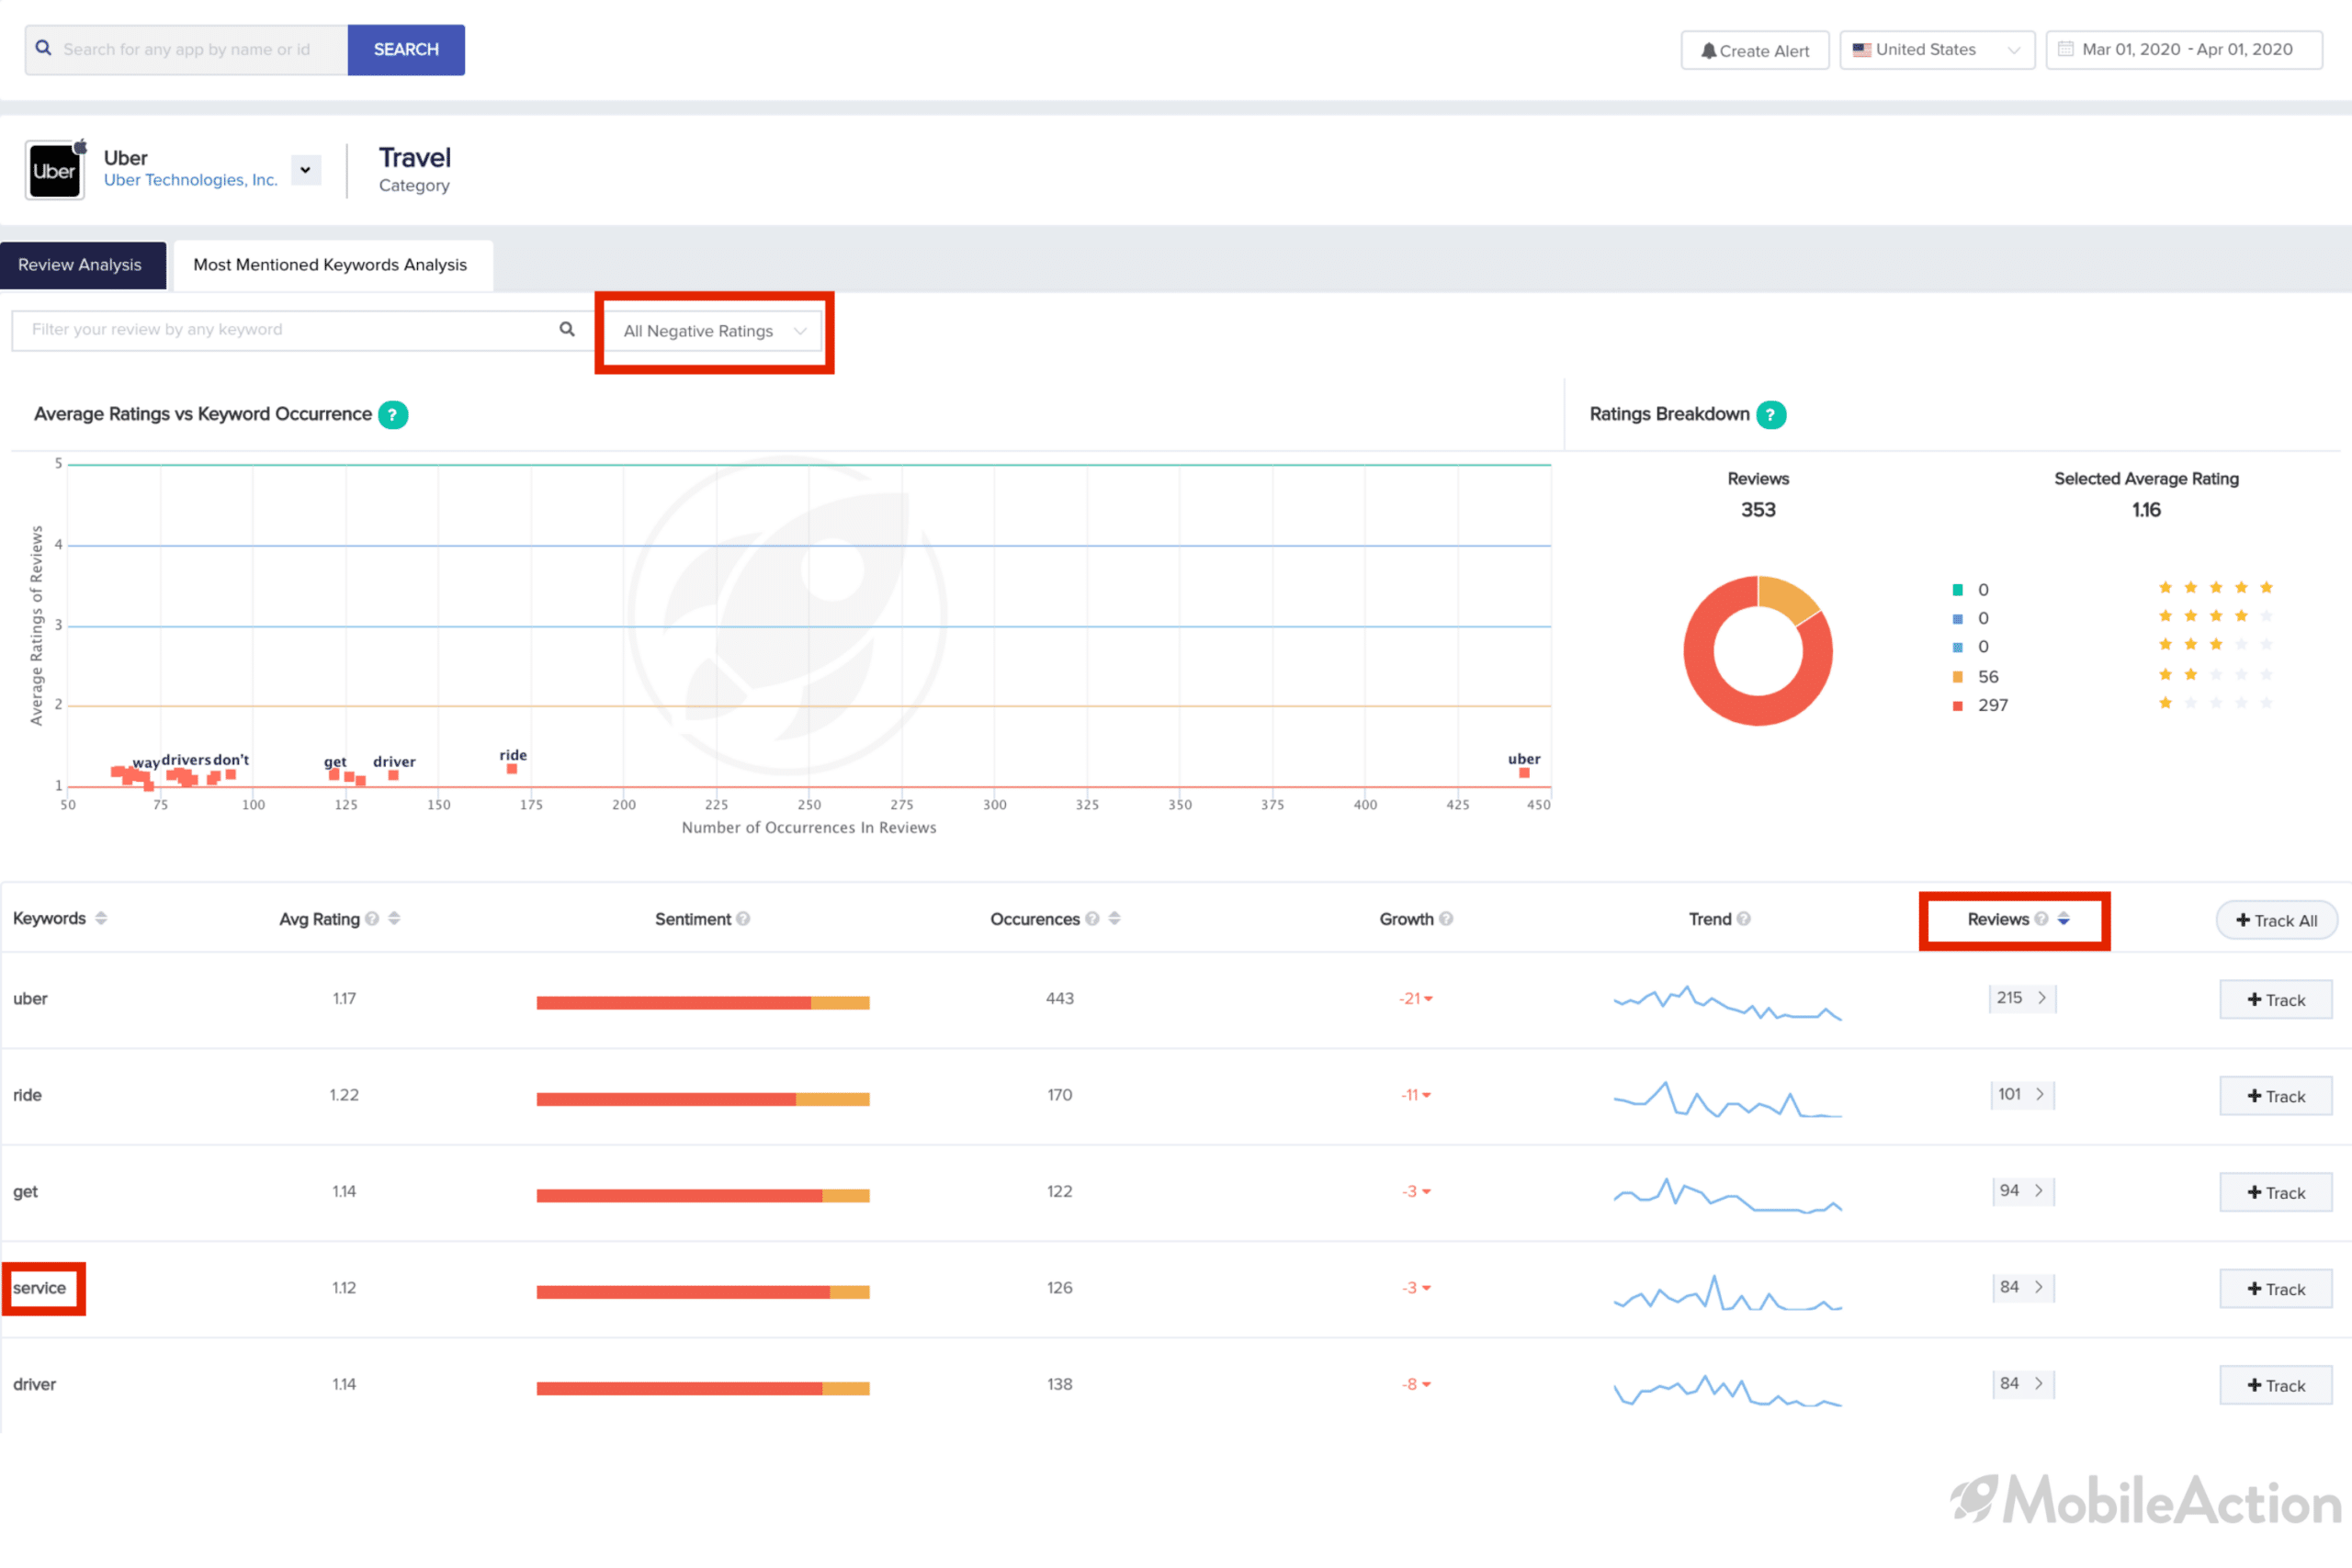Click the driver point in scatter chart
The height and width of the screenshot is (1568, 2352).
(393, 775)
